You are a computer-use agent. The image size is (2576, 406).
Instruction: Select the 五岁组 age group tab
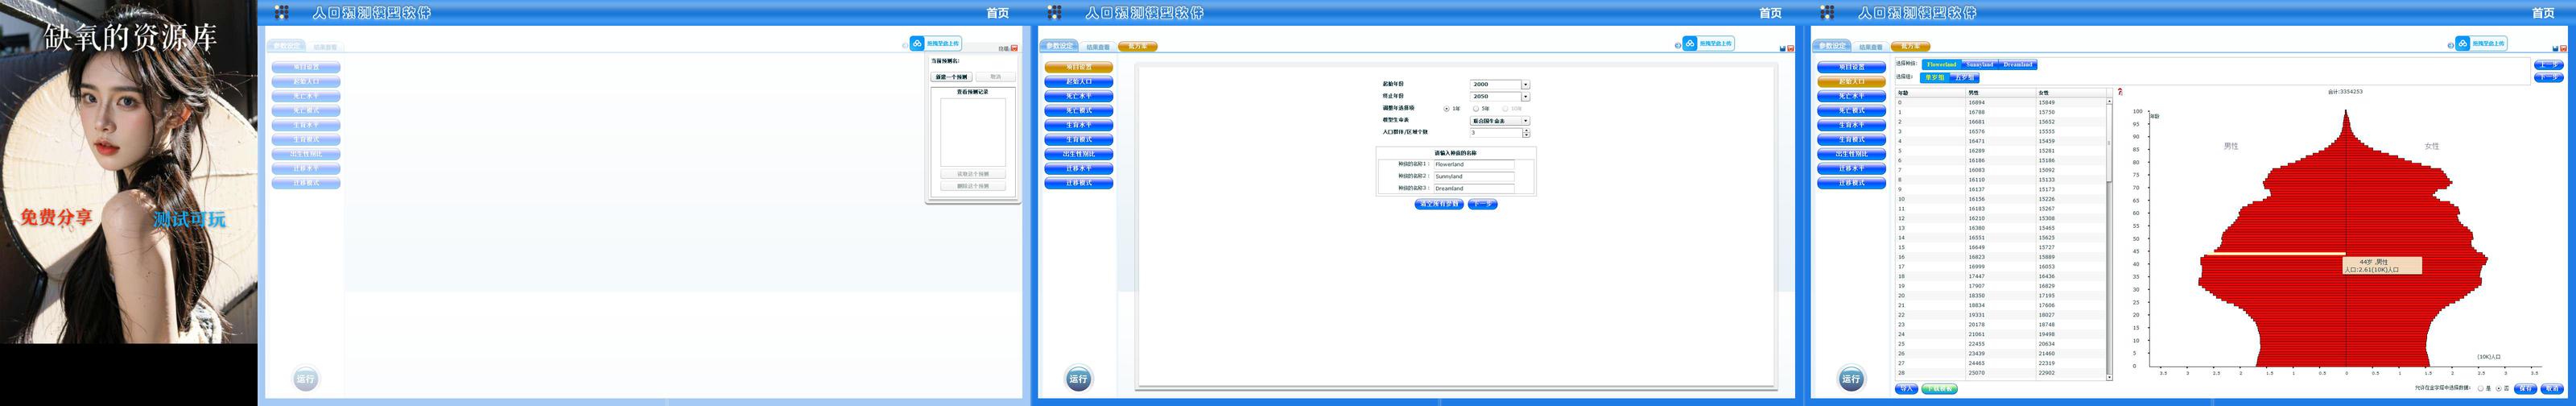point(1964,77)
